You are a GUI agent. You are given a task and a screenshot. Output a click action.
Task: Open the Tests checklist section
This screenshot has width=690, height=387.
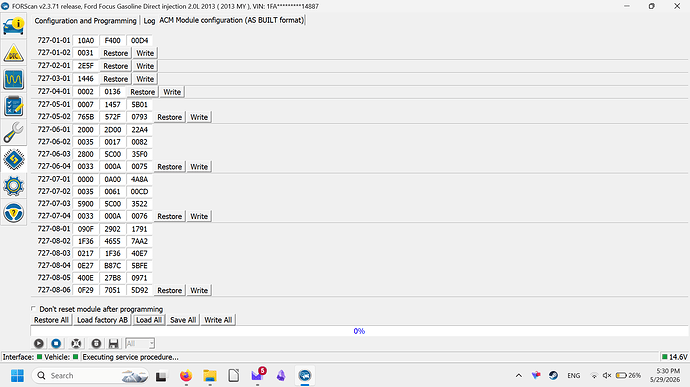tap(14, 106)
